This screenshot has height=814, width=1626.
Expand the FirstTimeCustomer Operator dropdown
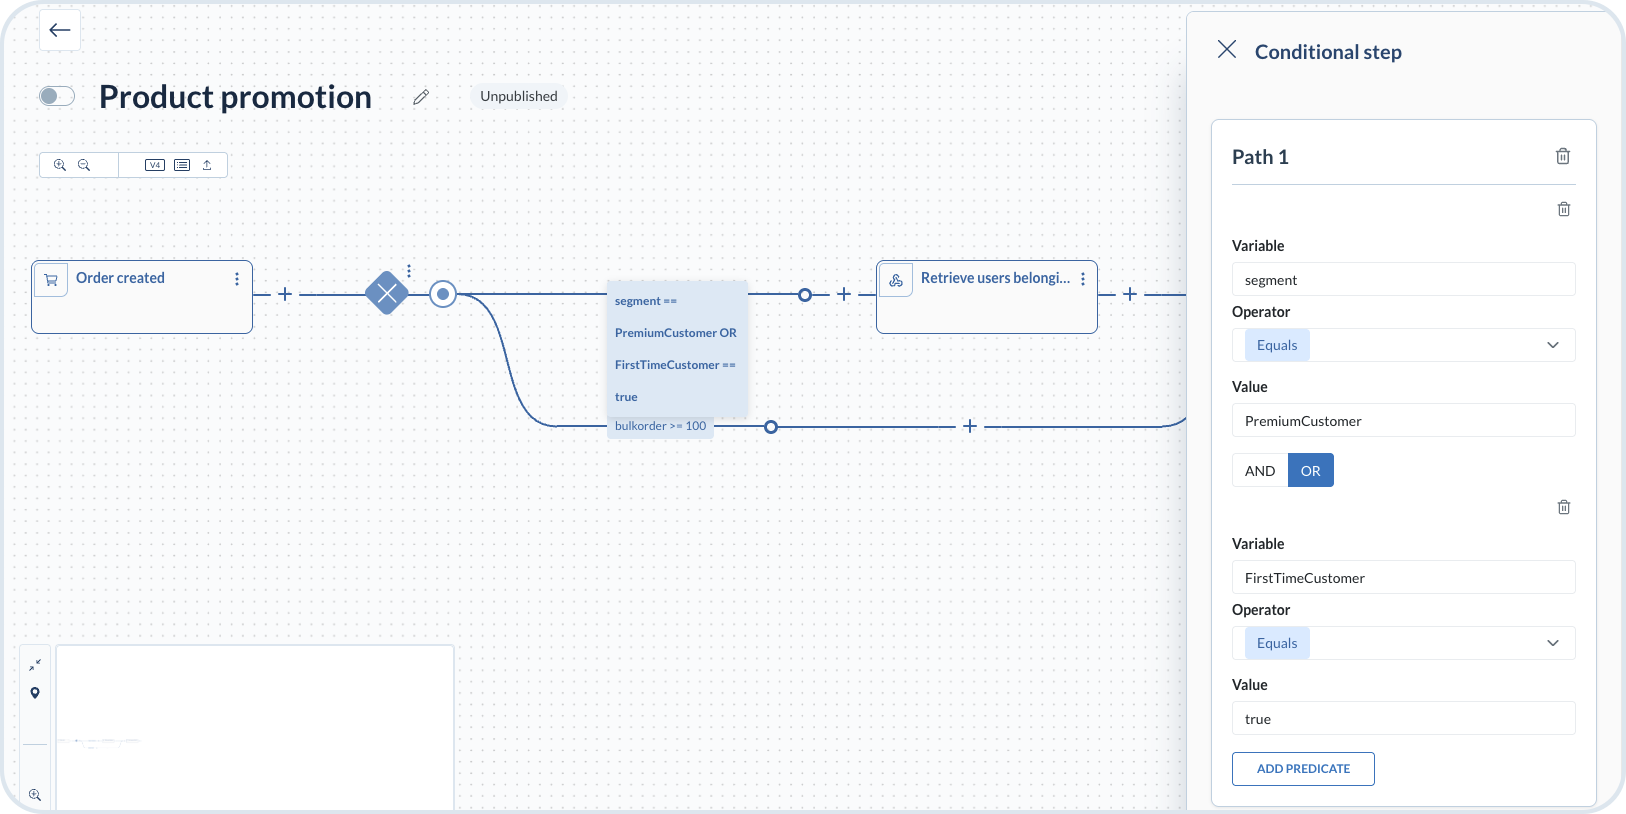pyautogui.click(x=1552, y=643)
